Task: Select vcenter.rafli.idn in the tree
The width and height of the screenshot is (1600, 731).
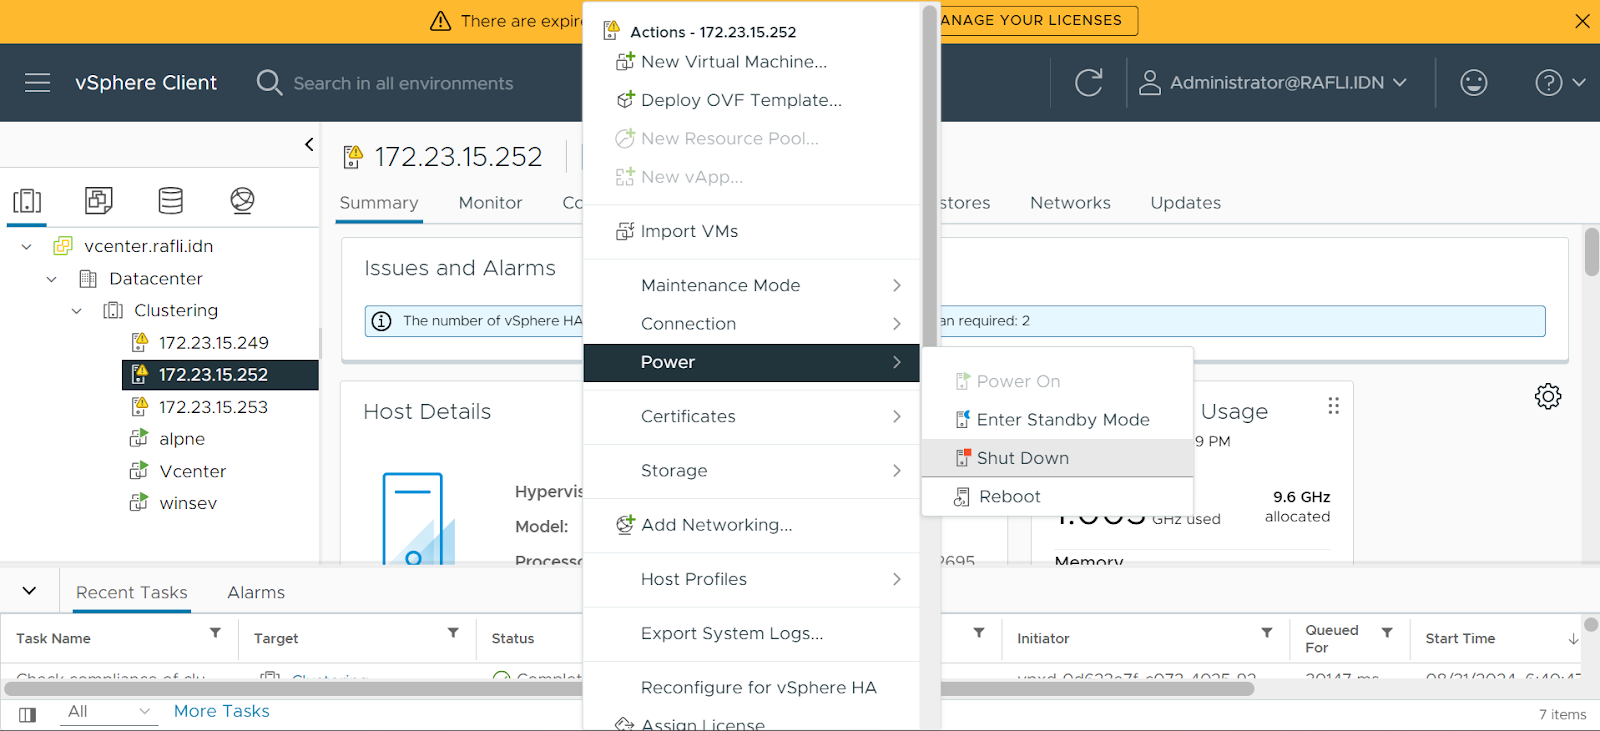Action: (x=148, y=246)
